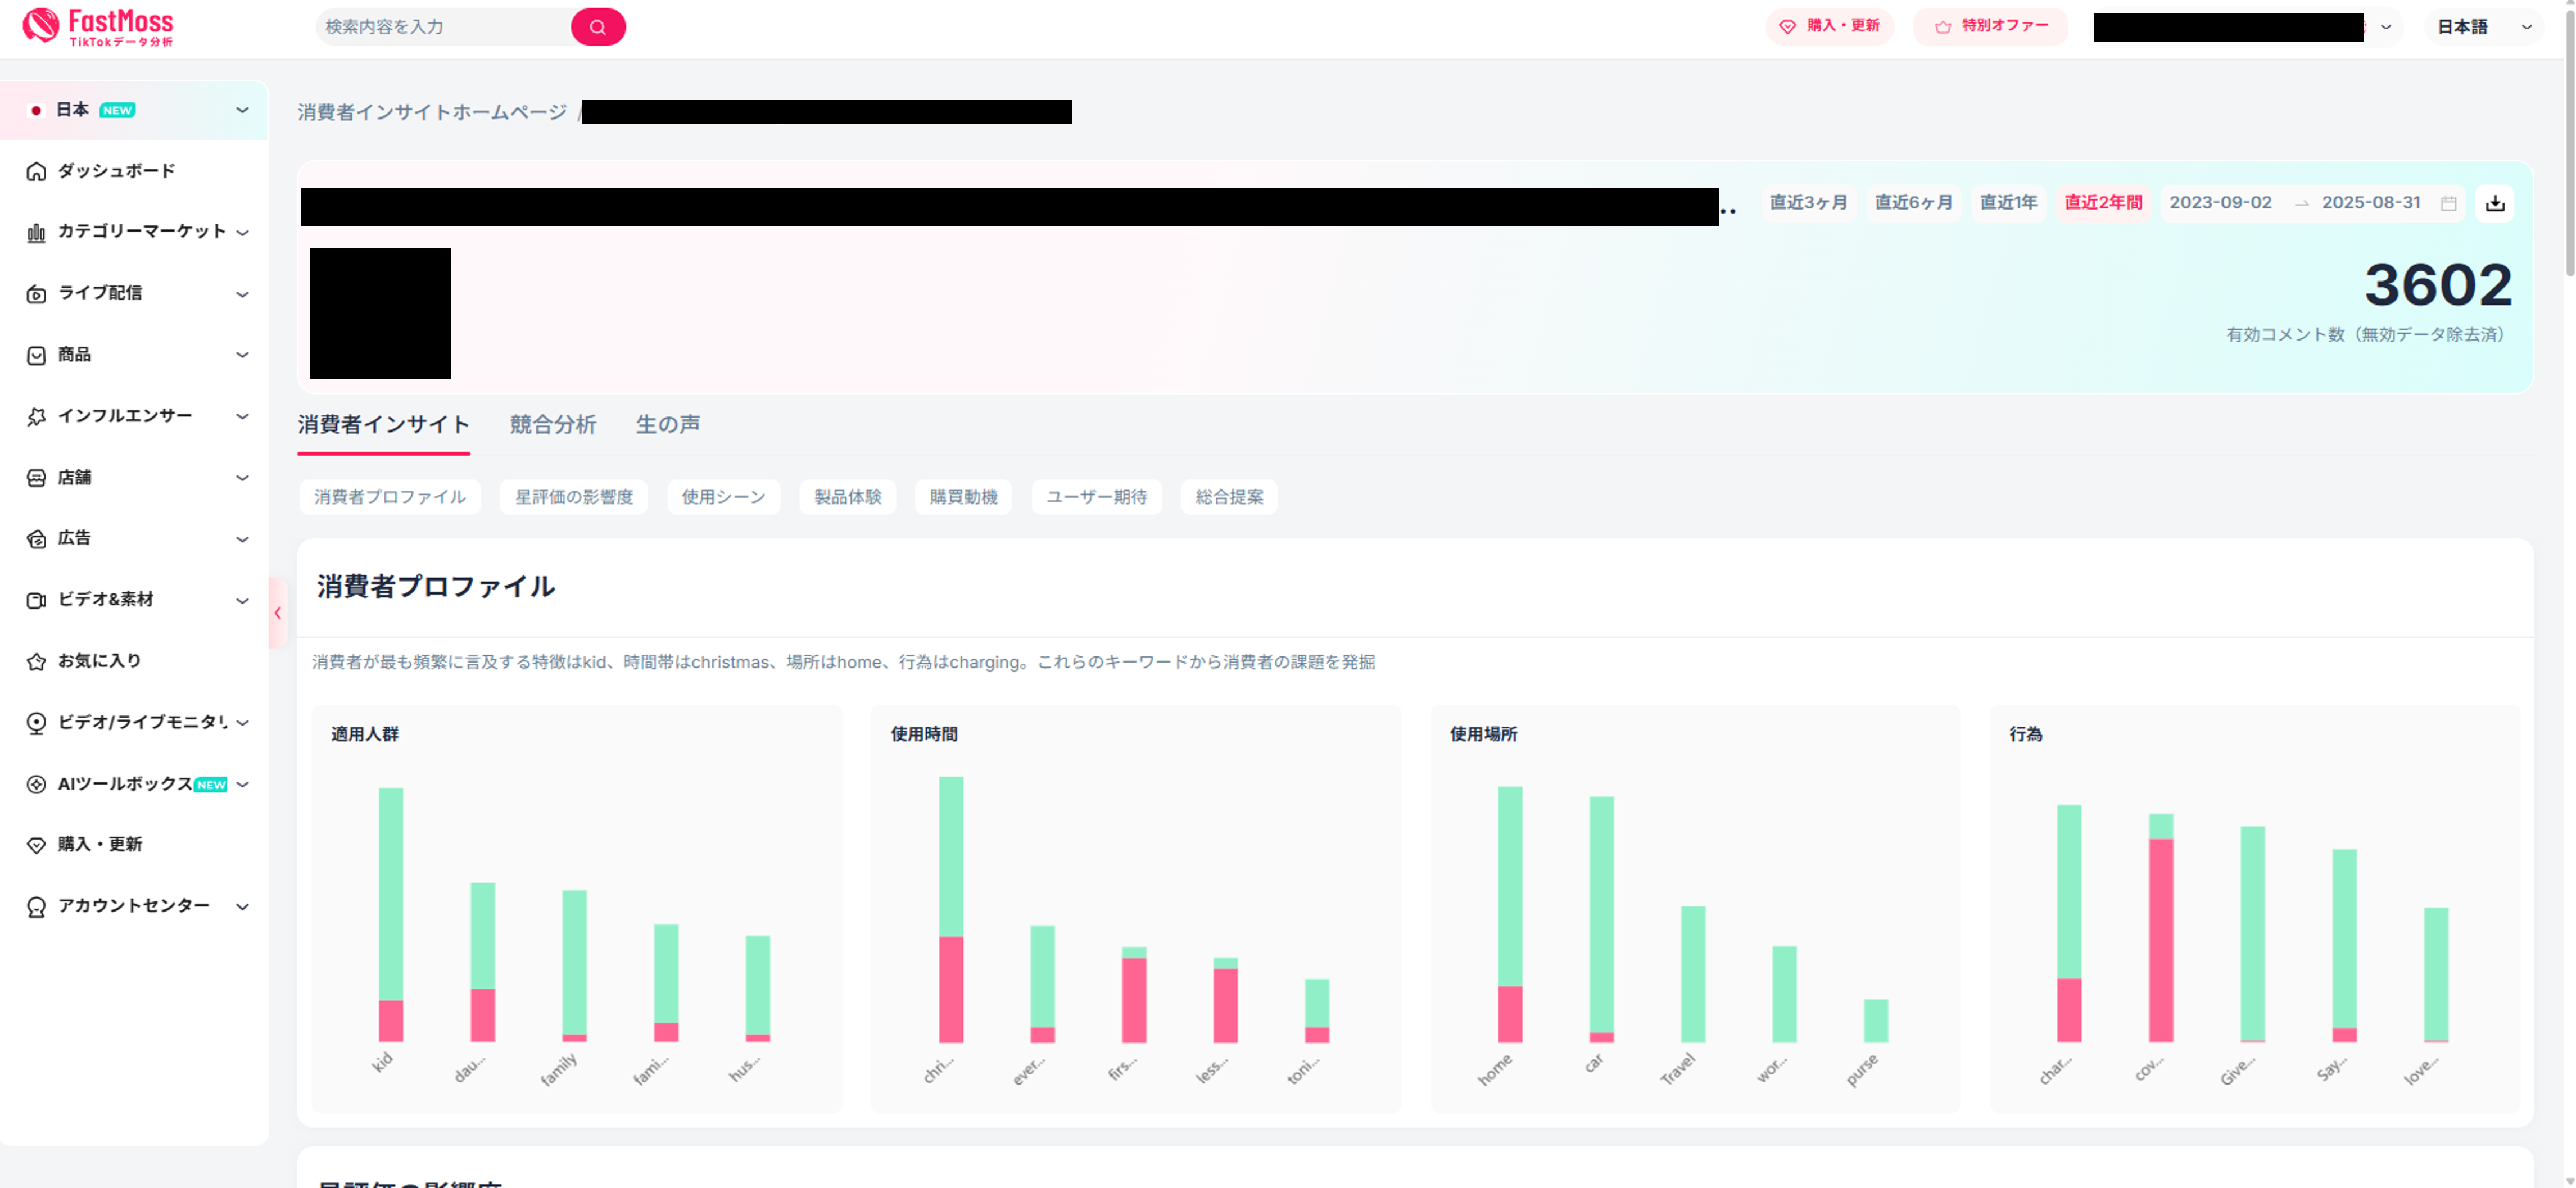Jump to 使用シーン section chip
This screenshot has width=2576, height=1188.
(724, 497)
